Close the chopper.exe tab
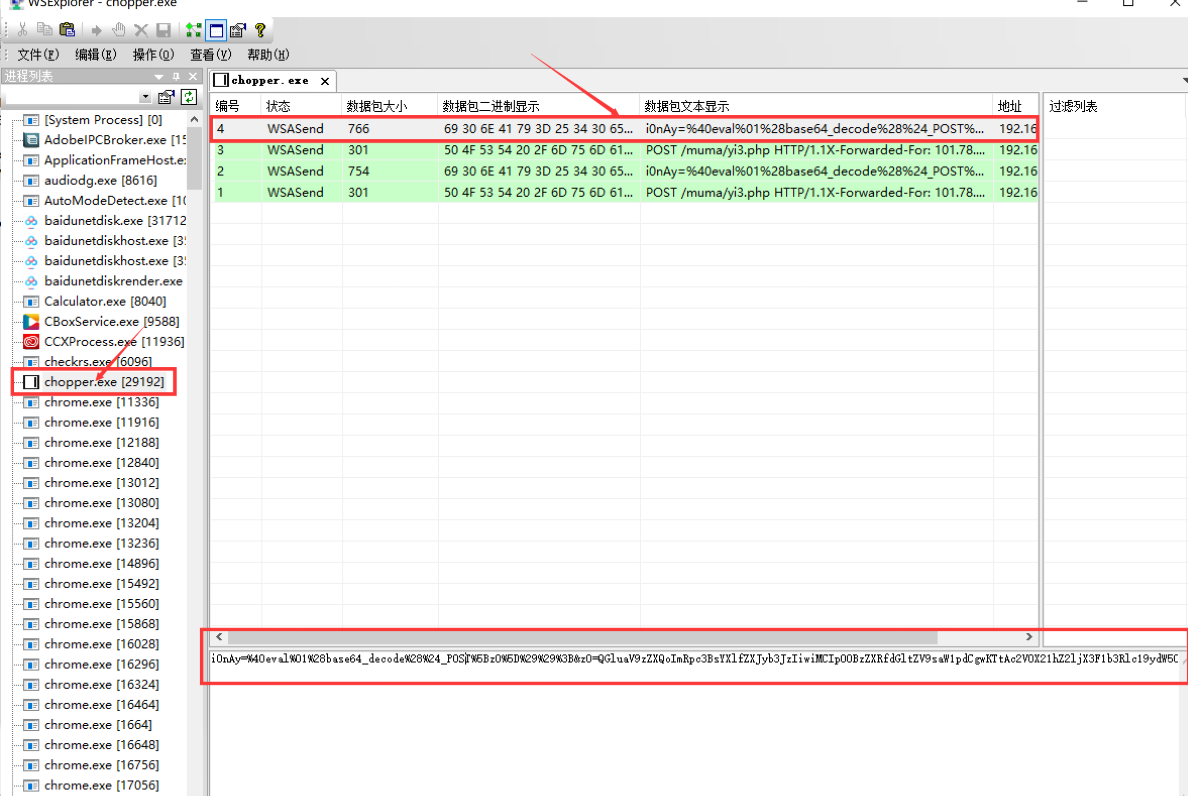This screenshot has width=1188, height=796. (x=325, y=81)
